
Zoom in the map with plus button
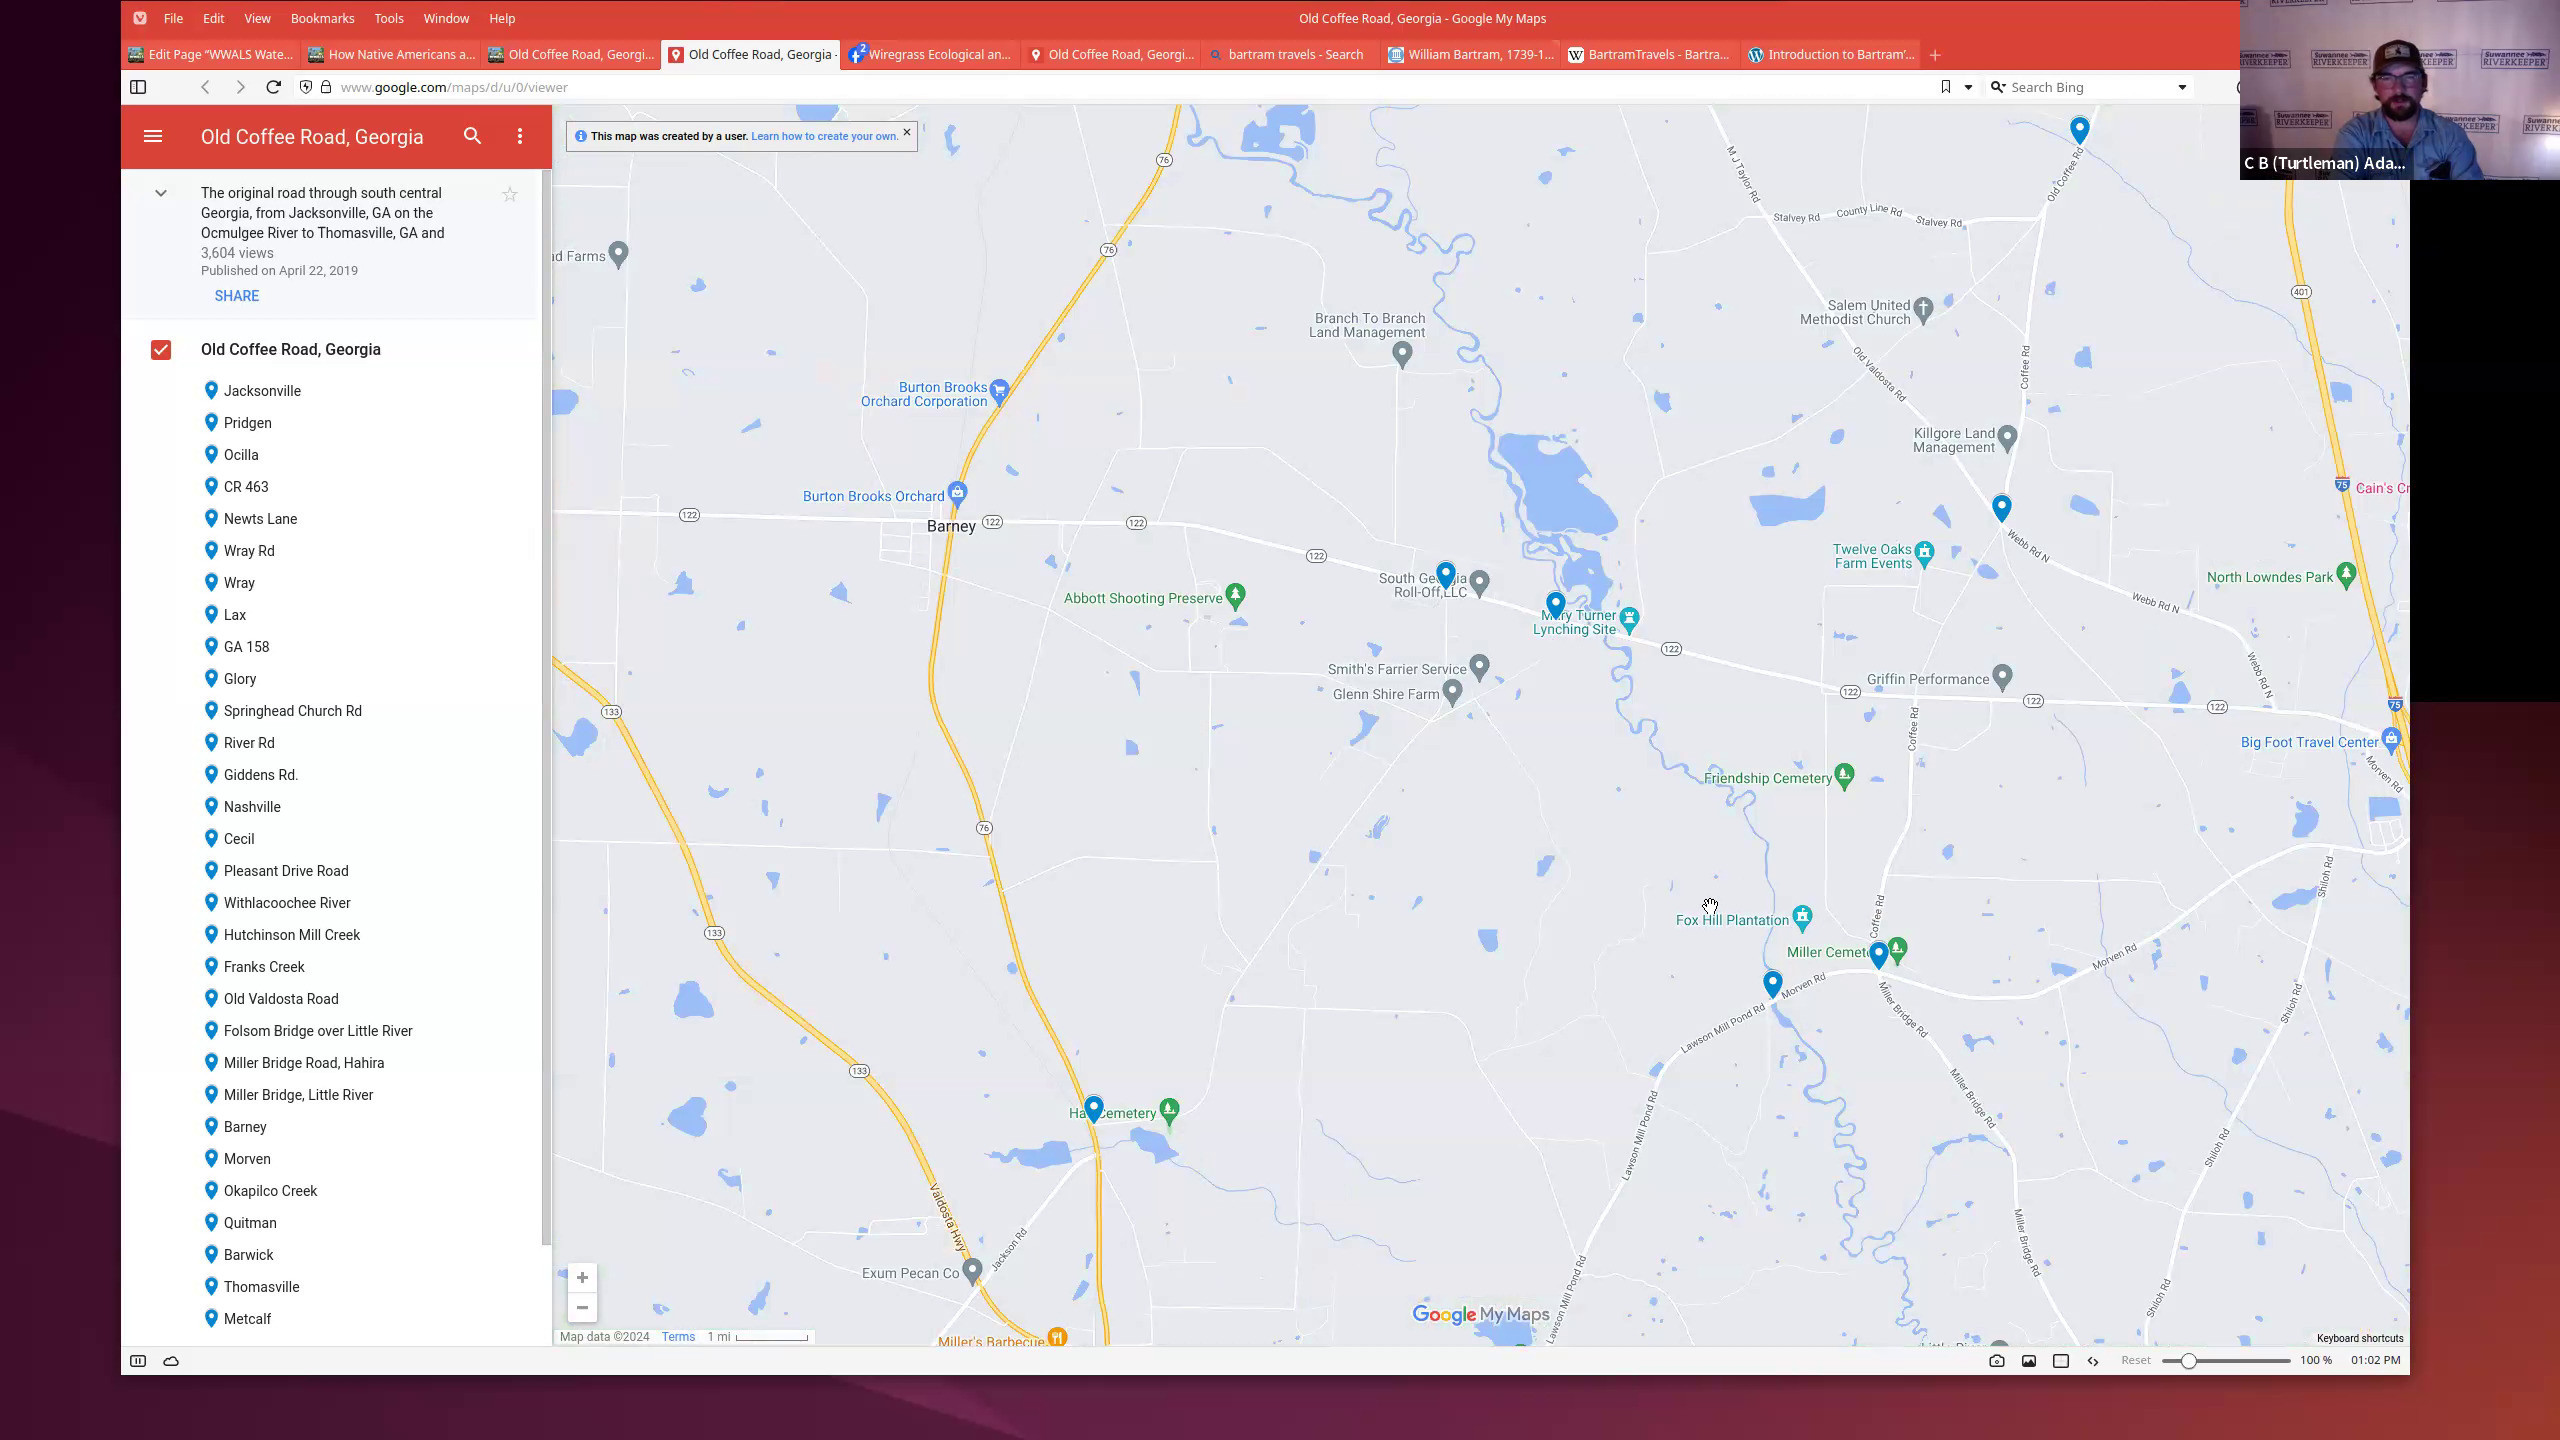point(582,1277)
